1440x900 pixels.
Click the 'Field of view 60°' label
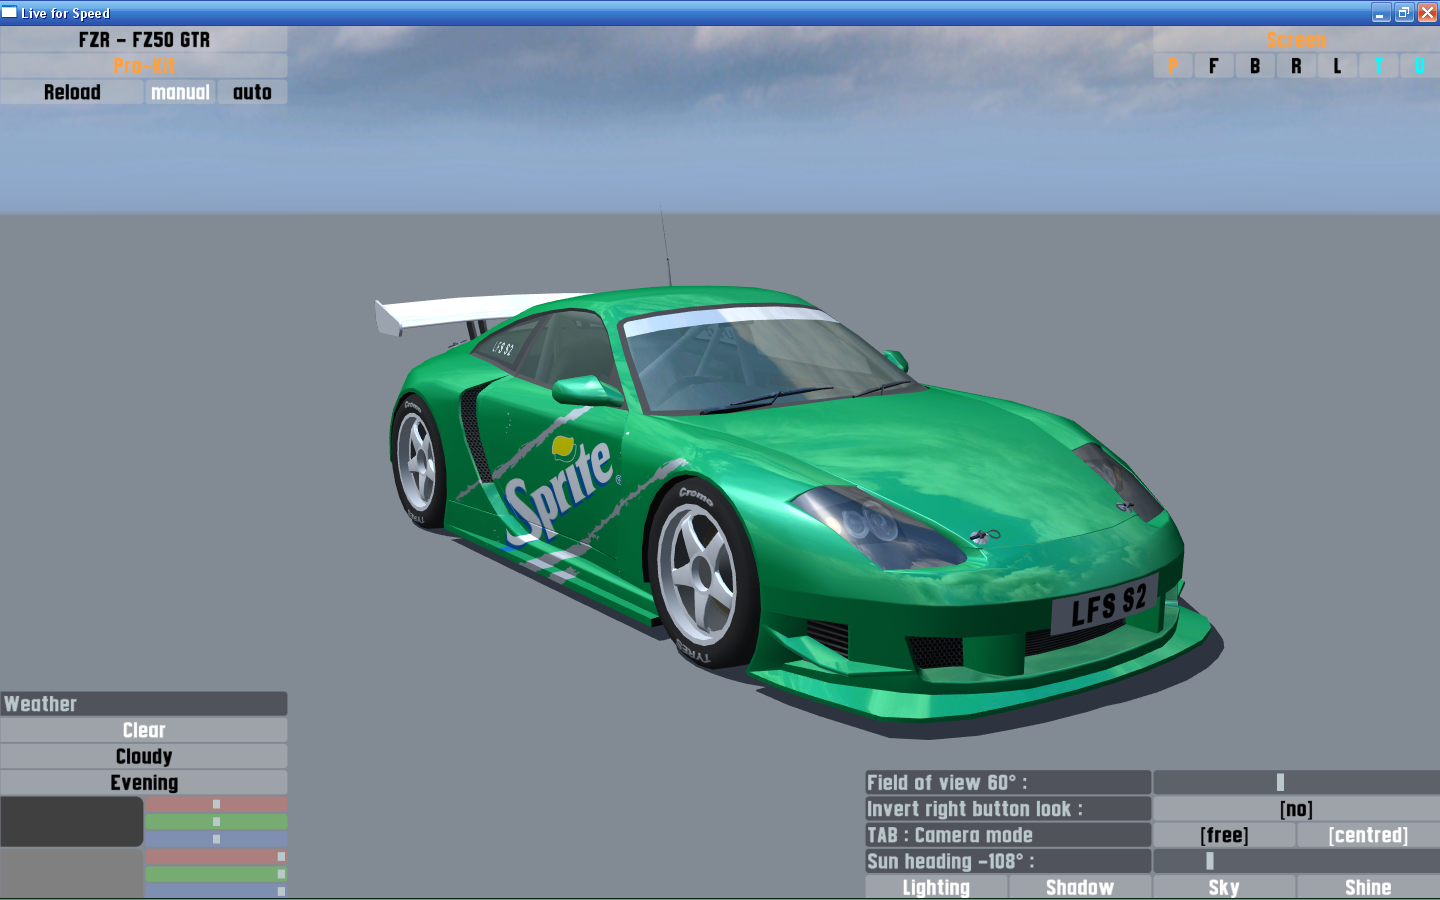1008,782
